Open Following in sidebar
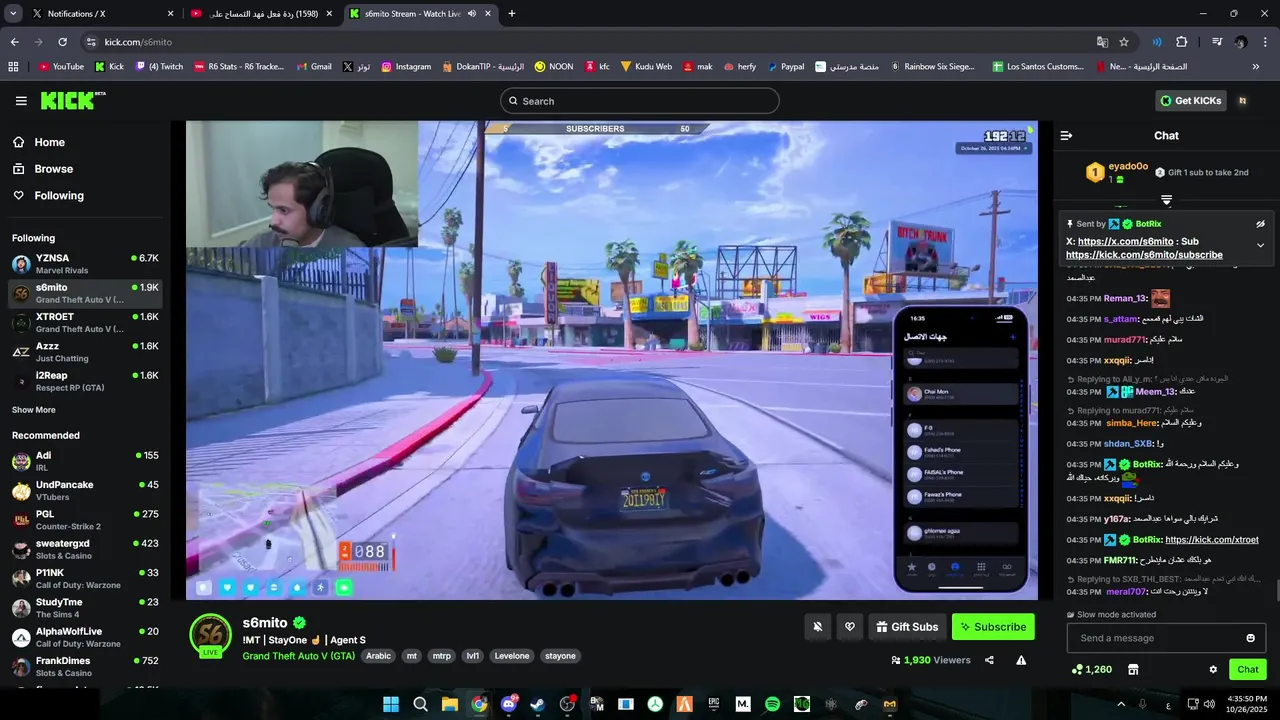 tap(59, 196)
